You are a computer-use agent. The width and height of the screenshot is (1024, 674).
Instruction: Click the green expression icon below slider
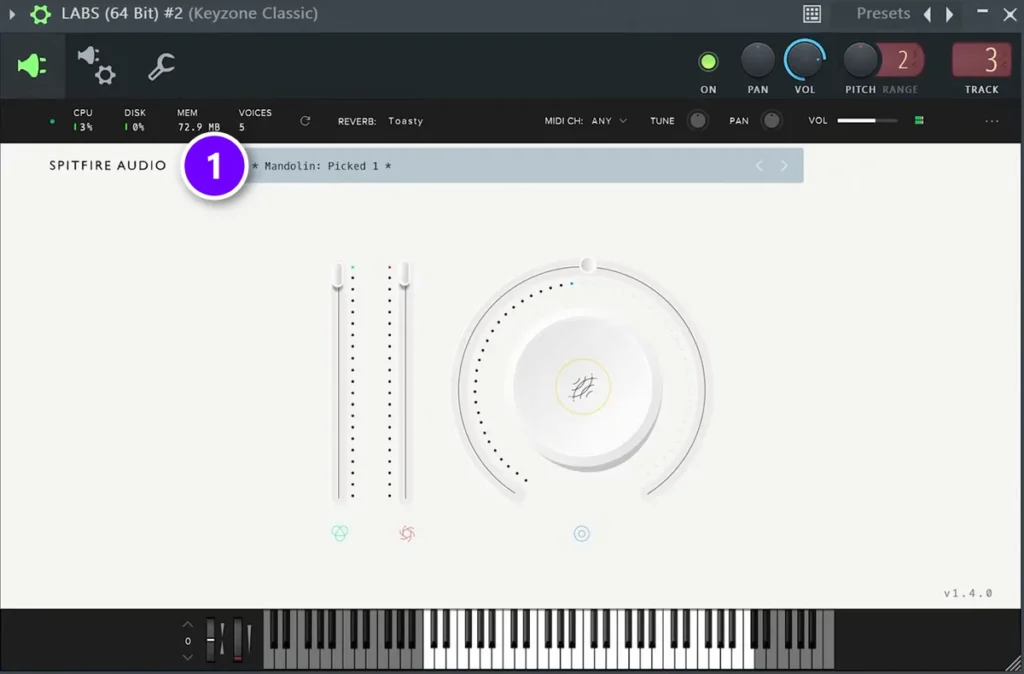340,534
